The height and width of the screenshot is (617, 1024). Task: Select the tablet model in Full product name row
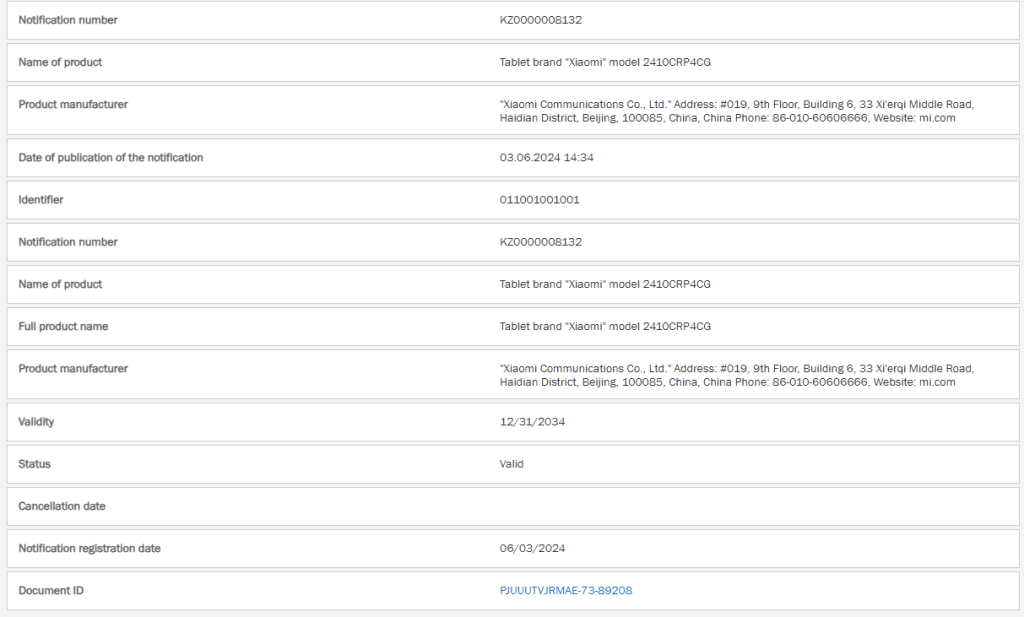(x=605, y=326)
